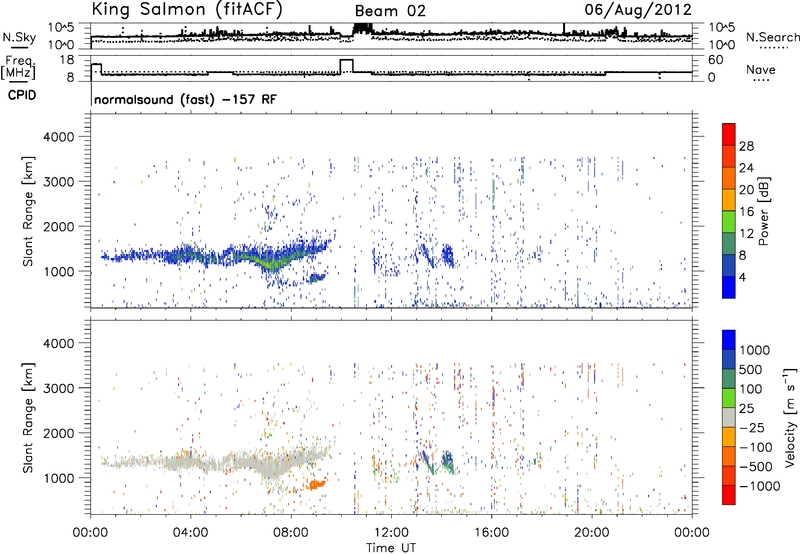Click the red bottom of velocity colorbar

[x=729, y=495]
